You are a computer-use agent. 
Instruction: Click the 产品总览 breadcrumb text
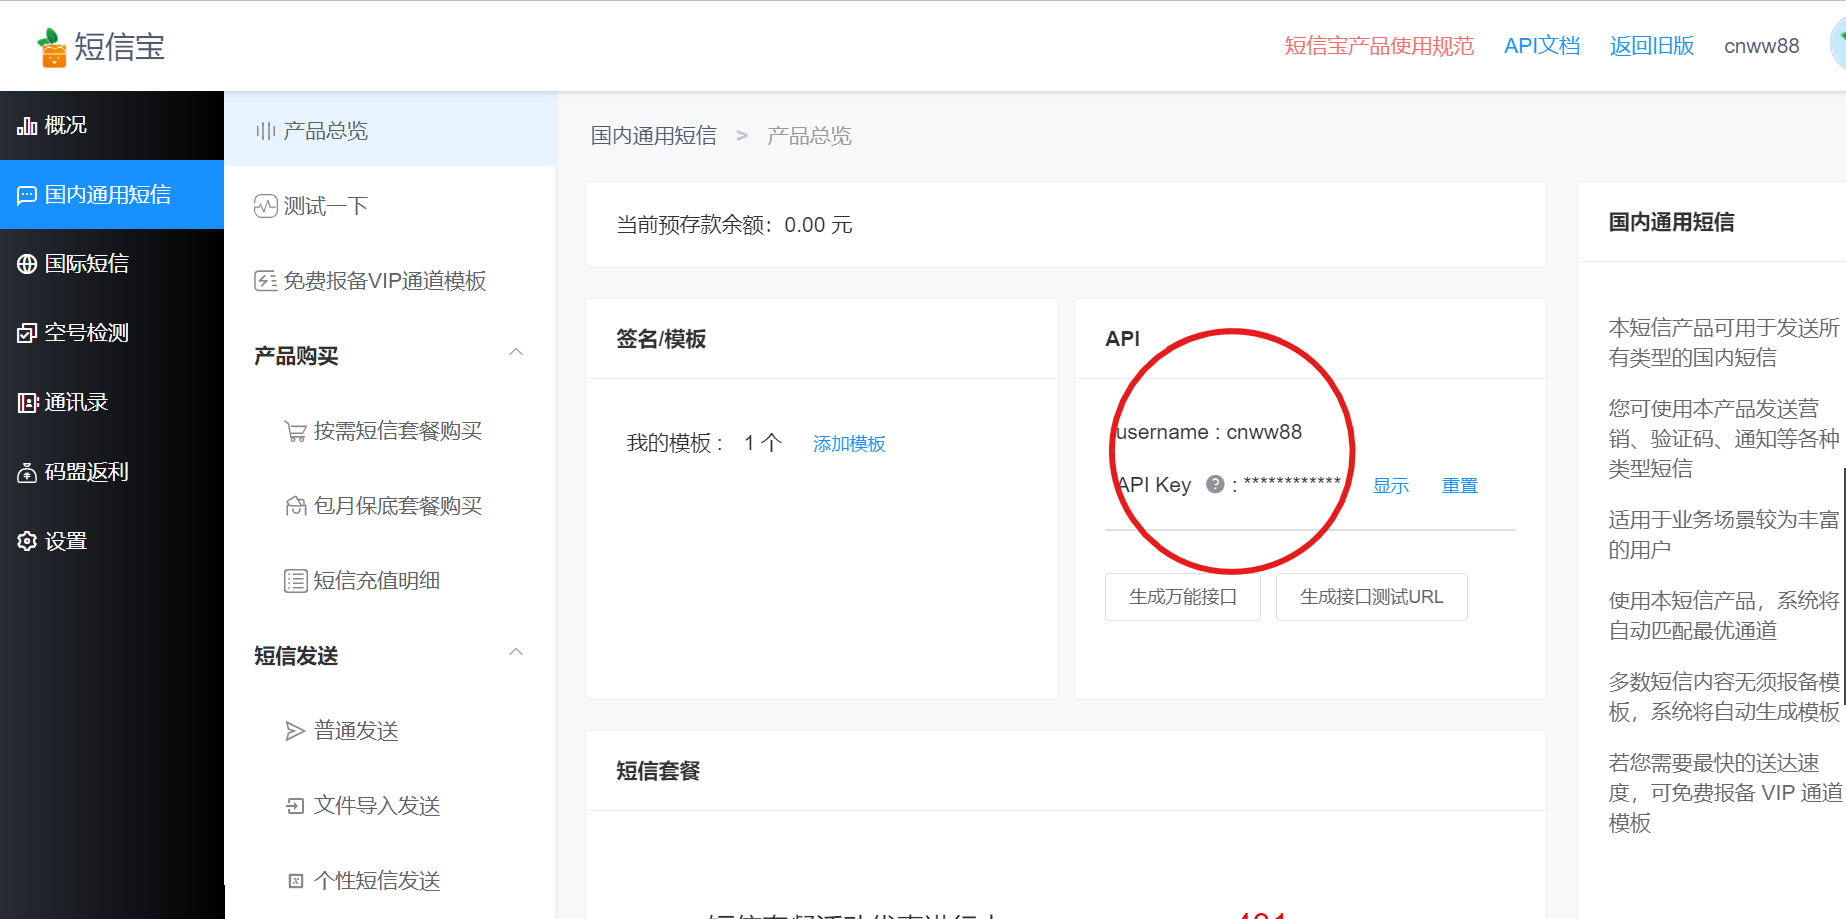click(809, 136)
